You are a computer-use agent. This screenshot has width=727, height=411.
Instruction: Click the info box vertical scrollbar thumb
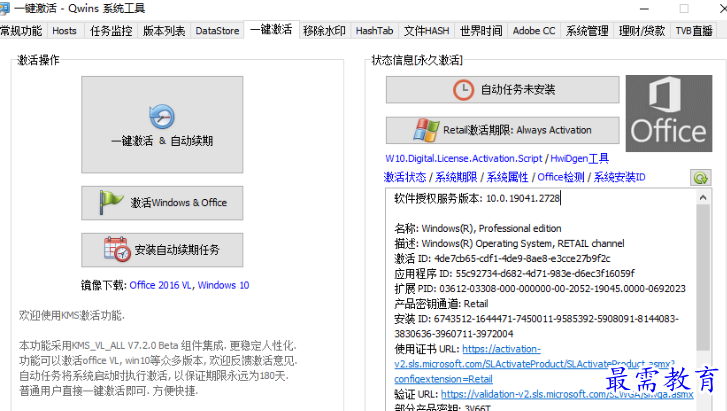tap(703, 277)
